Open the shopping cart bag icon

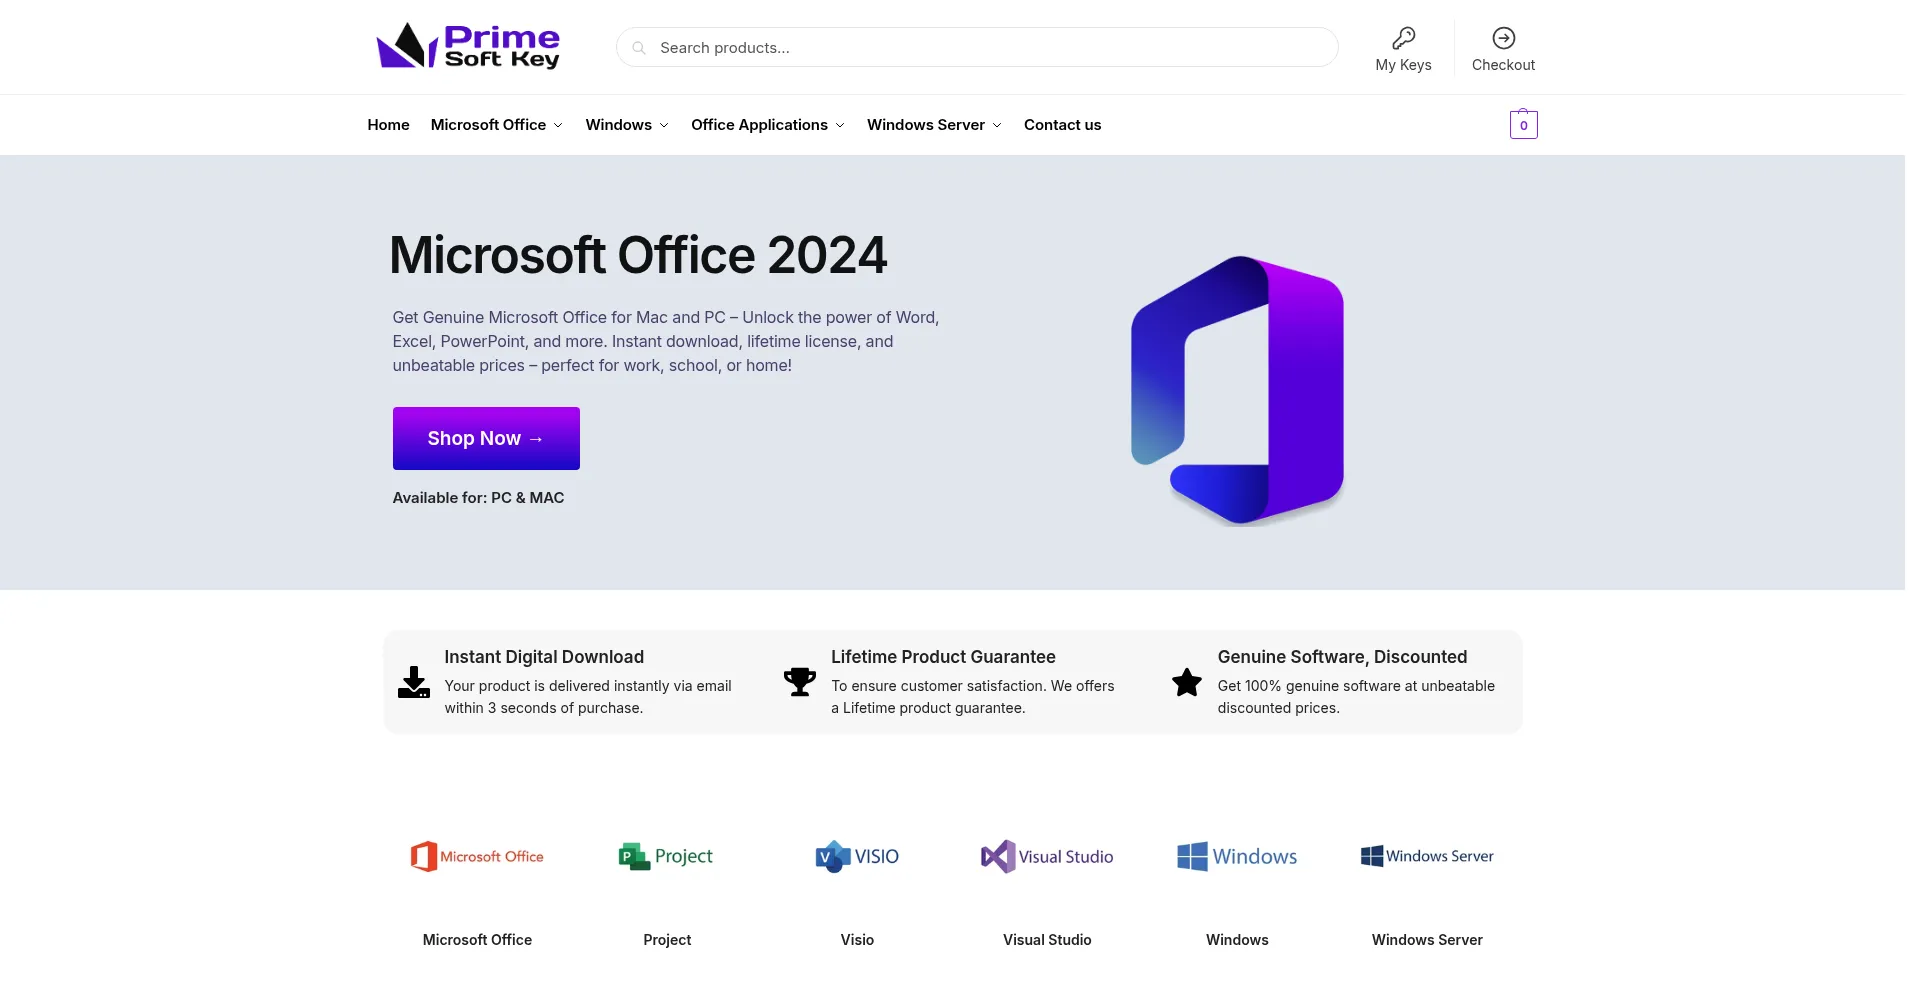(x=1523, y=124)
